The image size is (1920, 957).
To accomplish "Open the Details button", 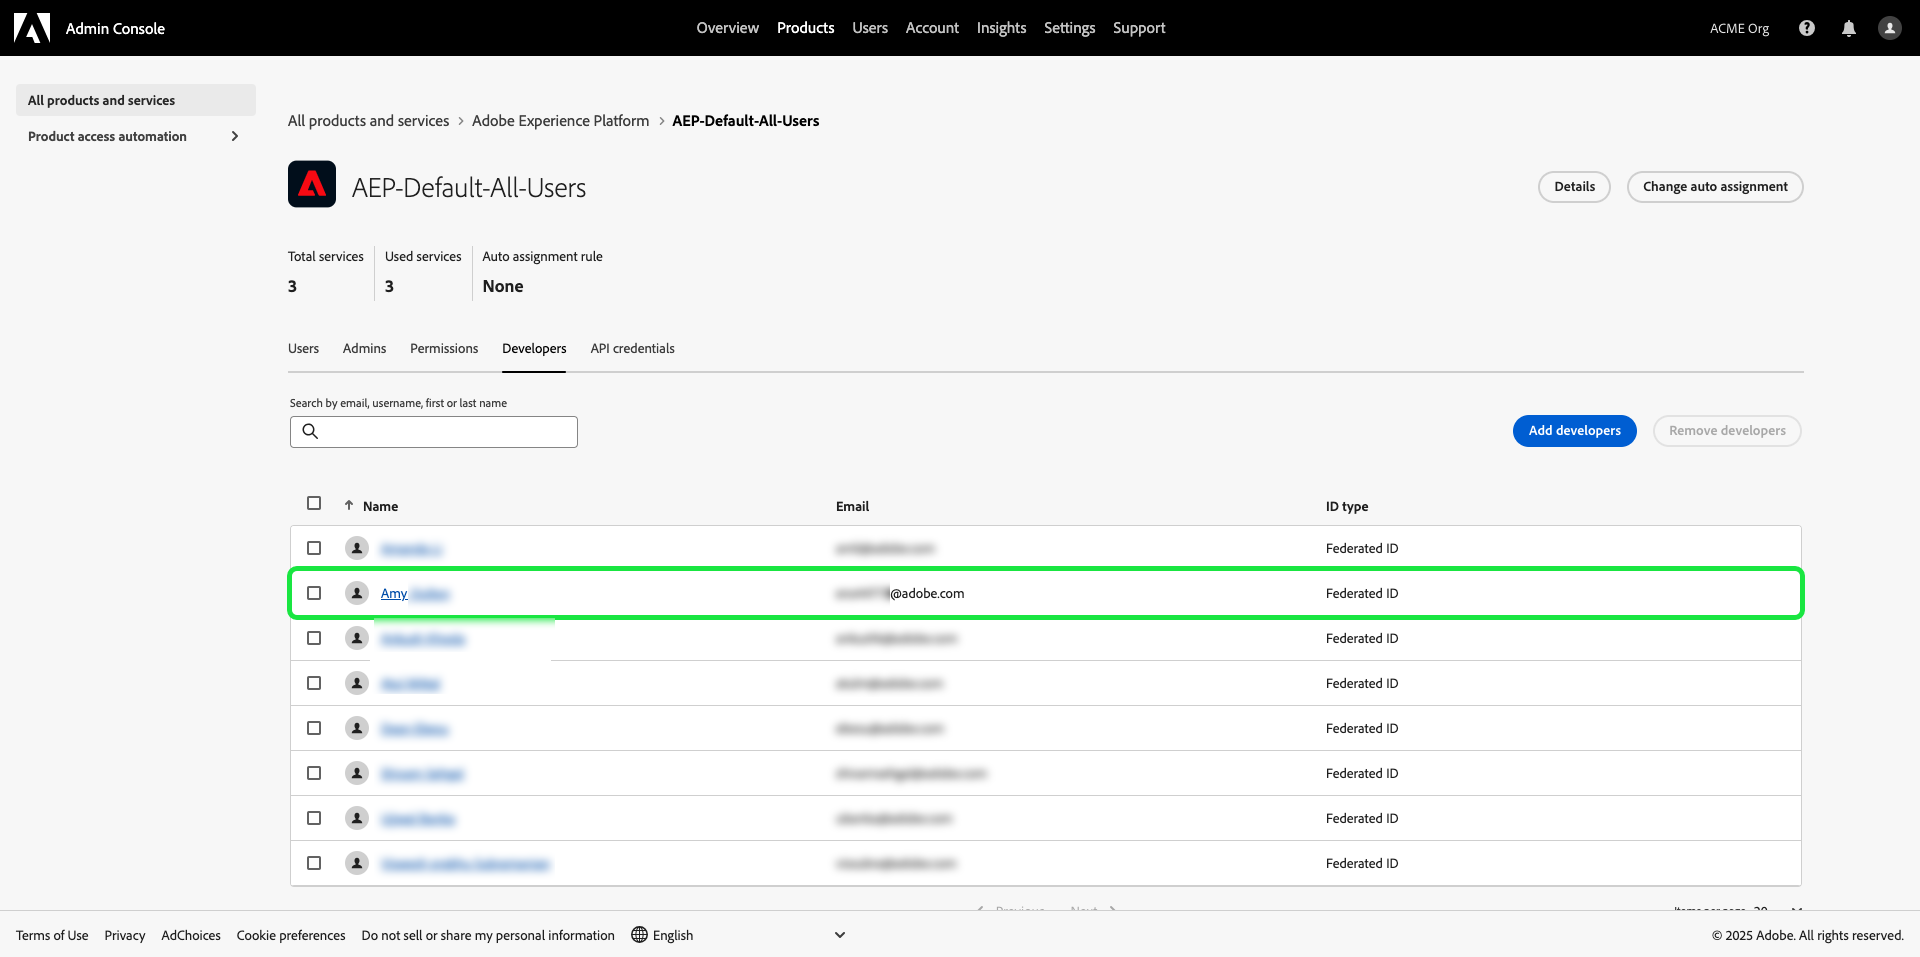I will pos(1574,187).
